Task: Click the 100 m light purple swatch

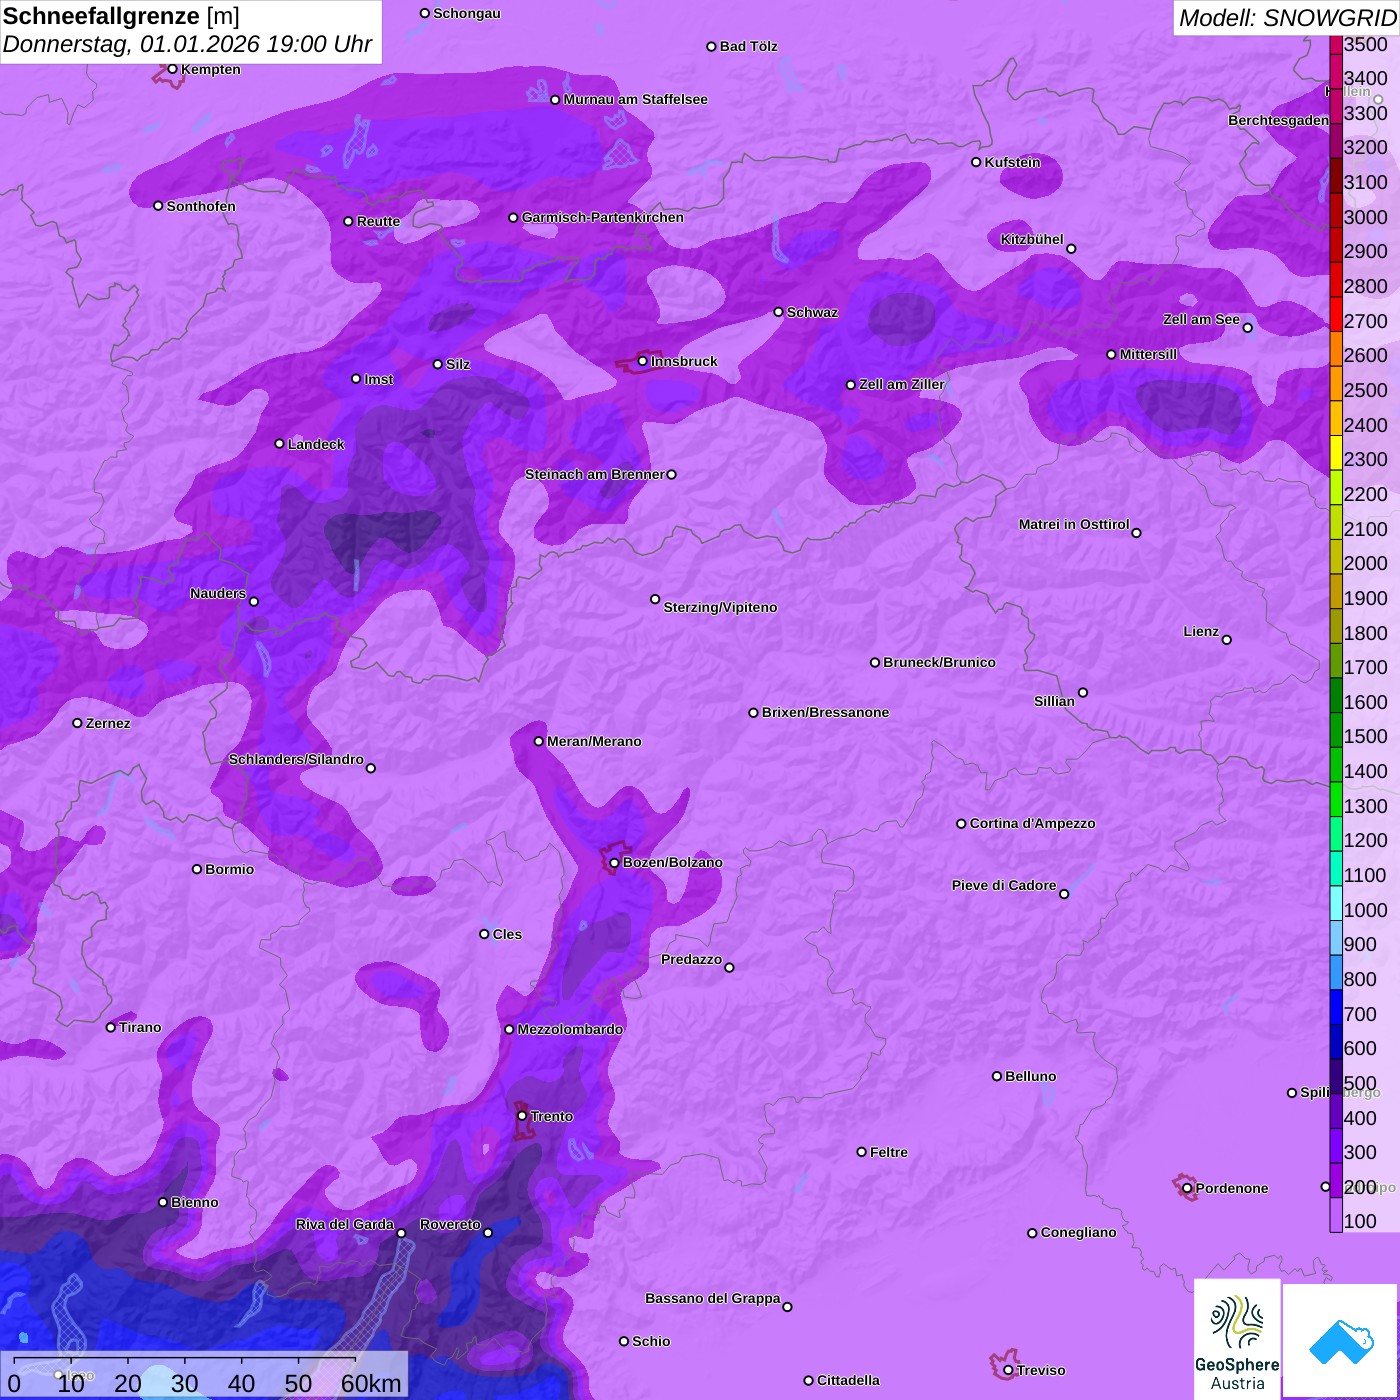Action: [1336, 1215]
